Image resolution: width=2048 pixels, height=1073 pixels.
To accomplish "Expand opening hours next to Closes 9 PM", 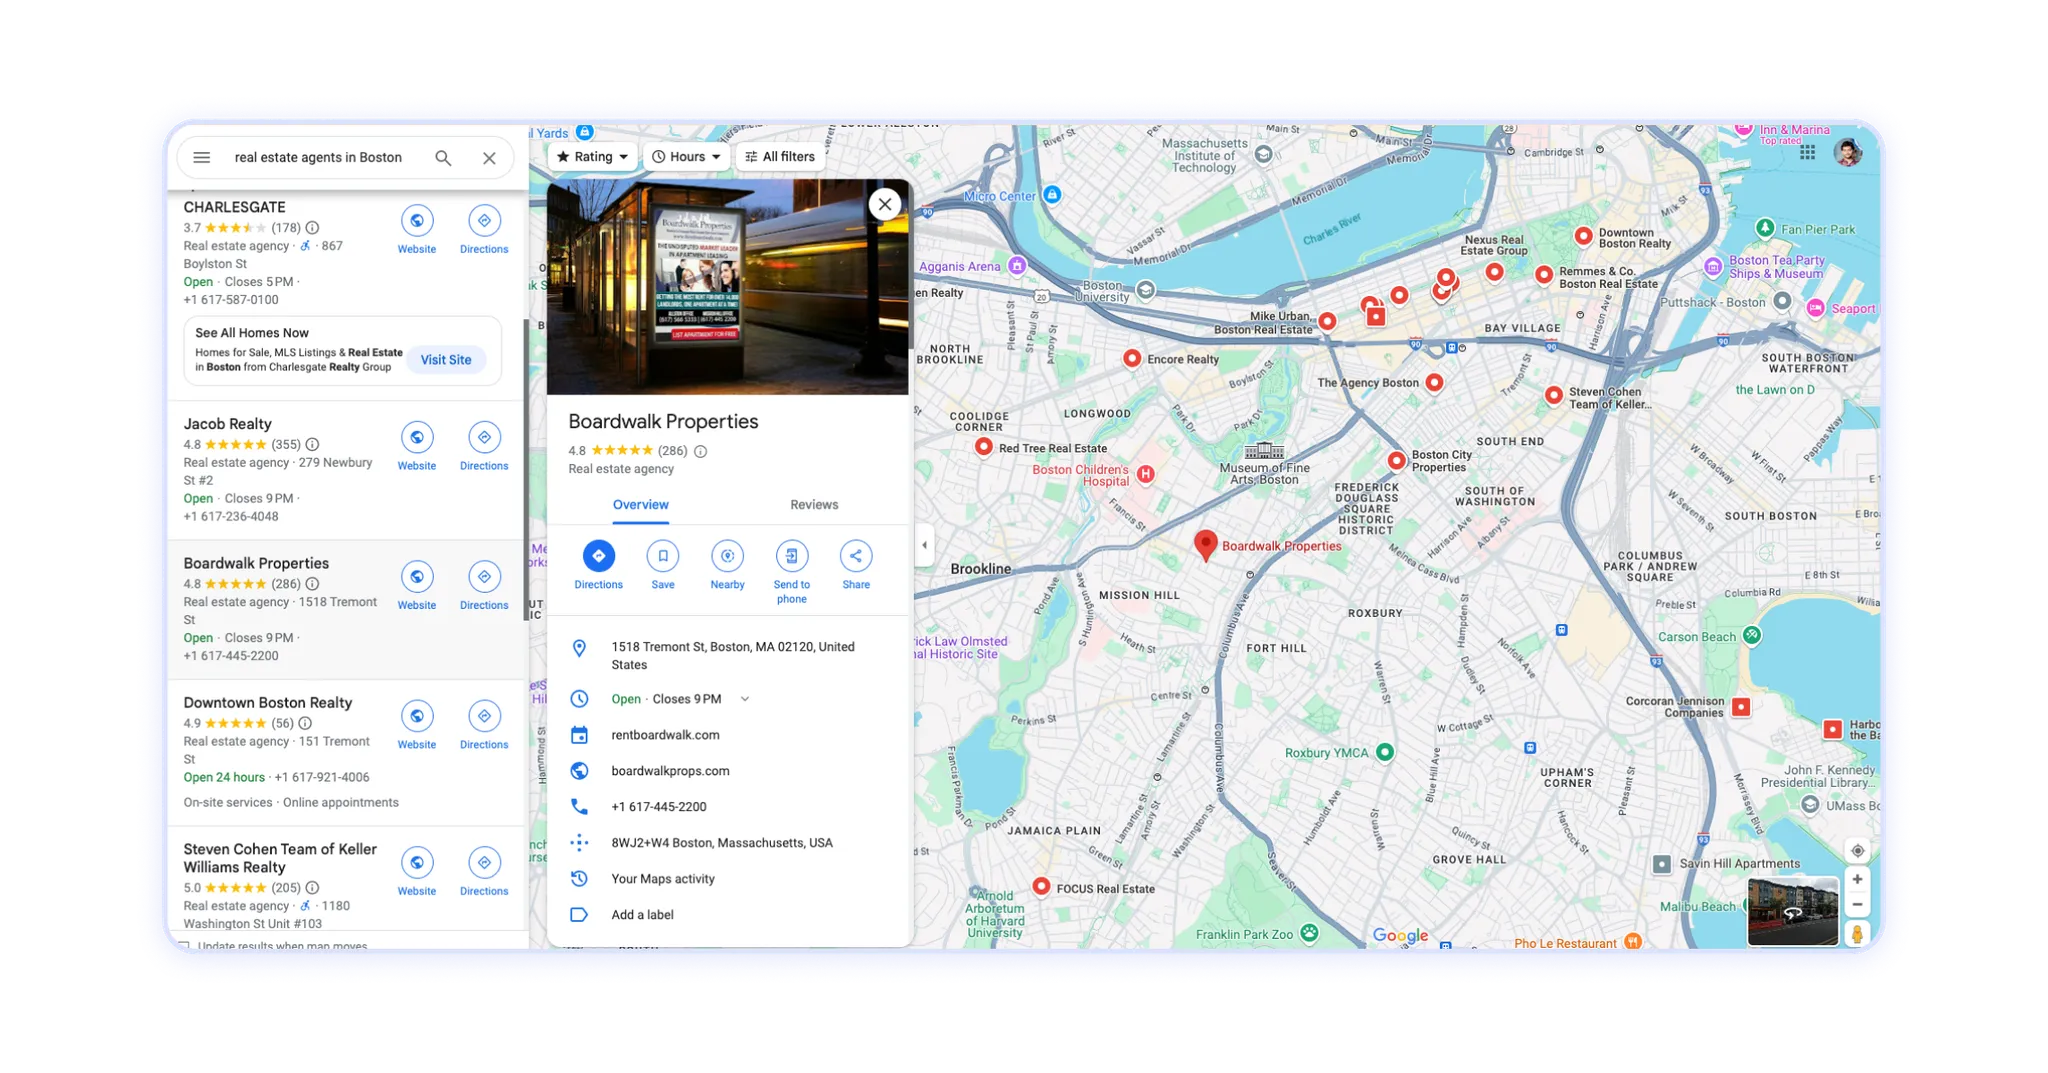I will pyautogui.click(x=745, y=700).
